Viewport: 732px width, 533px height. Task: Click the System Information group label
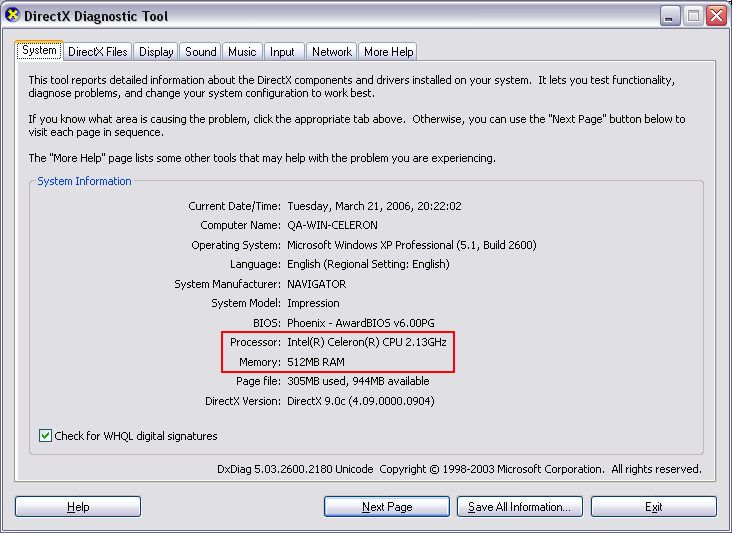84,181
